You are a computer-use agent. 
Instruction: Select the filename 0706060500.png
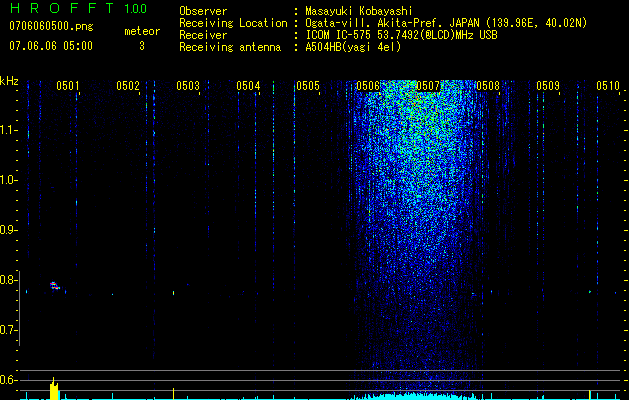[x=51, y=27]
